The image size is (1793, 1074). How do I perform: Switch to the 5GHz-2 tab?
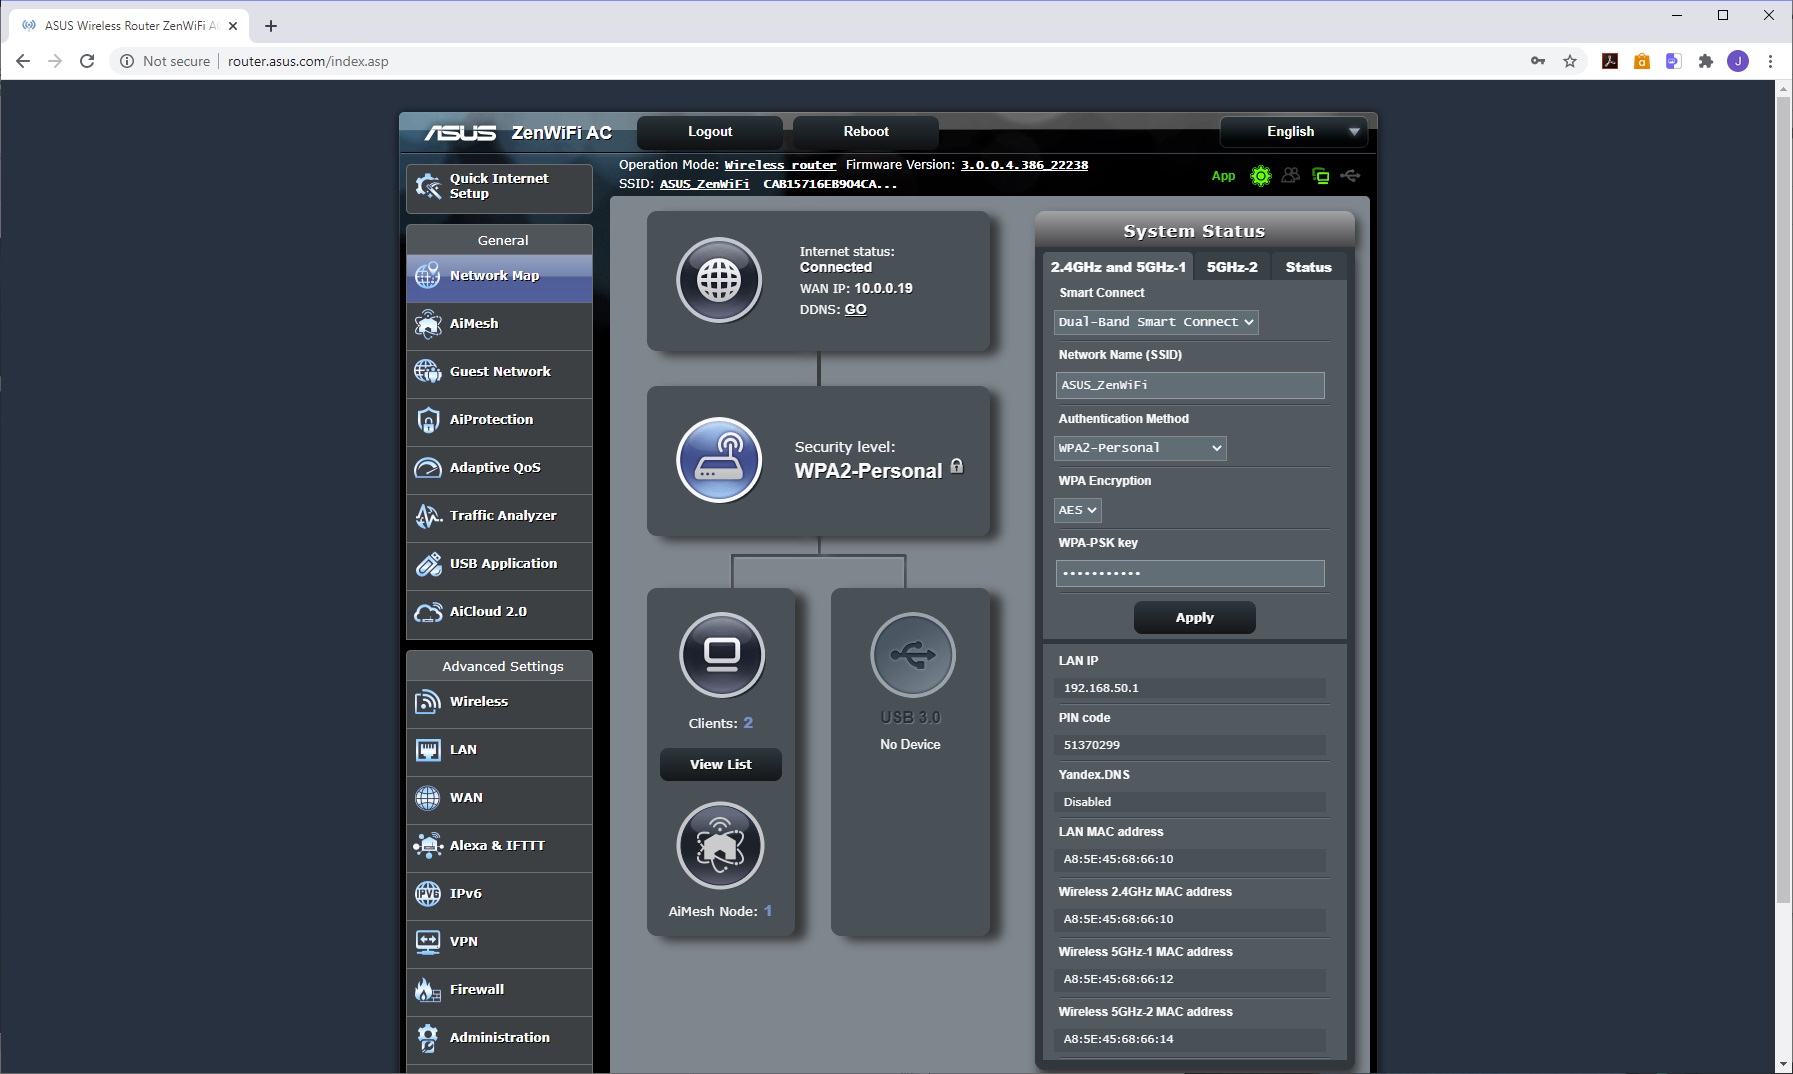(x=1231, y=267)
